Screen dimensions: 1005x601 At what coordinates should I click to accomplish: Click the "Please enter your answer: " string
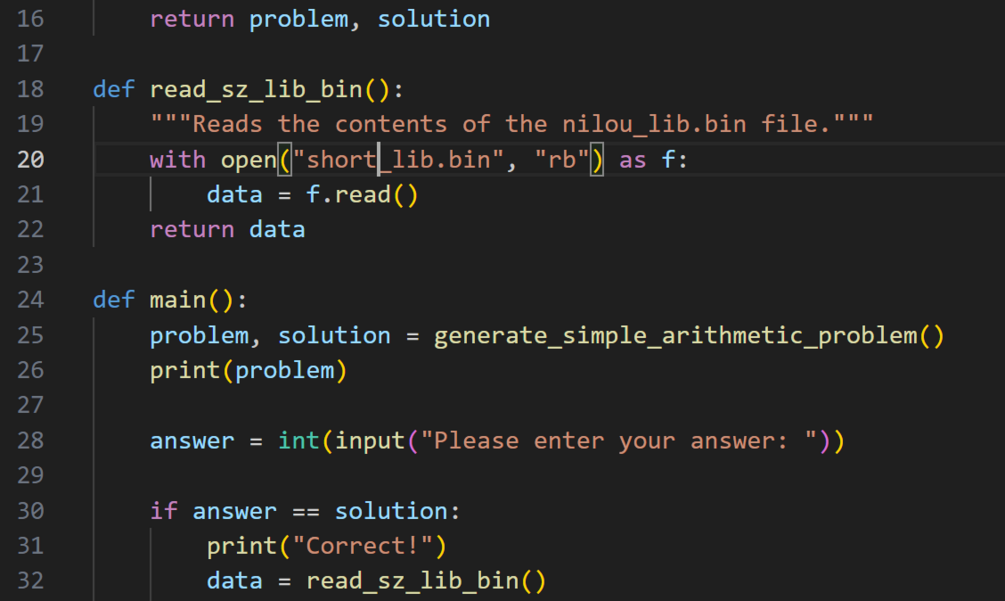(x=619, y=441)
